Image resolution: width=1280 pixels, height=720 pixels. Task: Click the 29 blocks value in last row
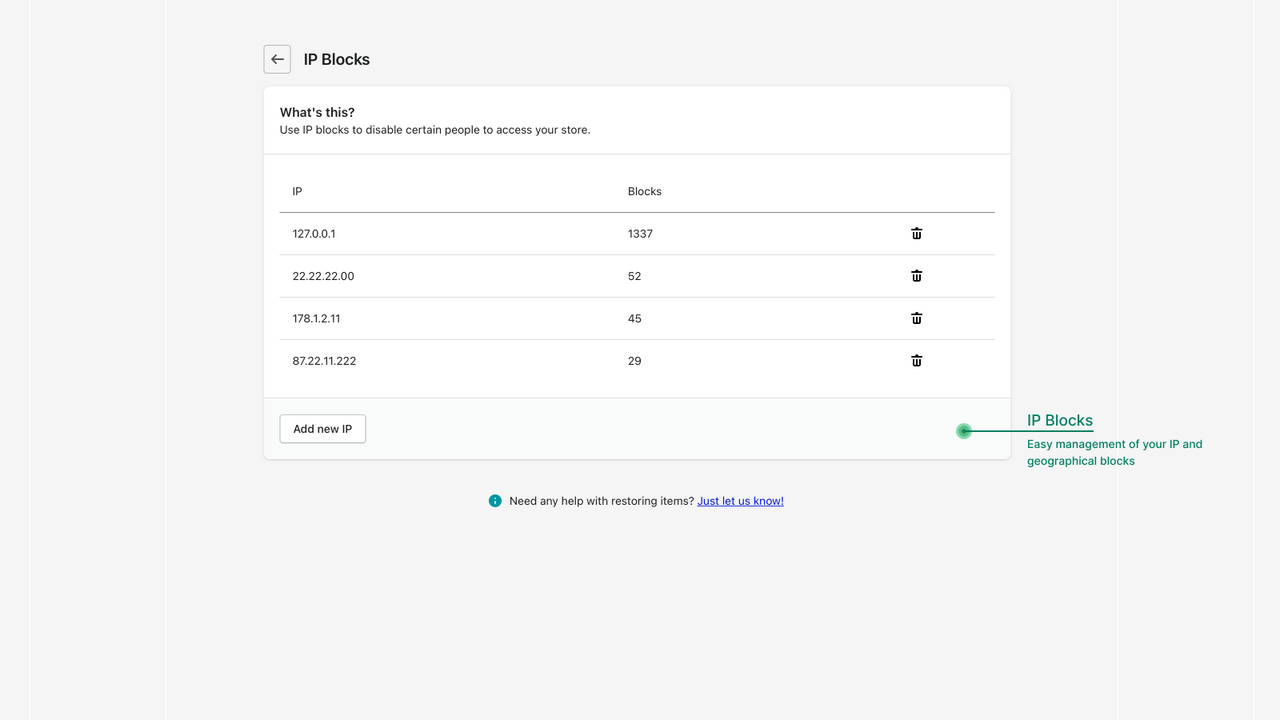pyautogui.click(x=634, y=360)
